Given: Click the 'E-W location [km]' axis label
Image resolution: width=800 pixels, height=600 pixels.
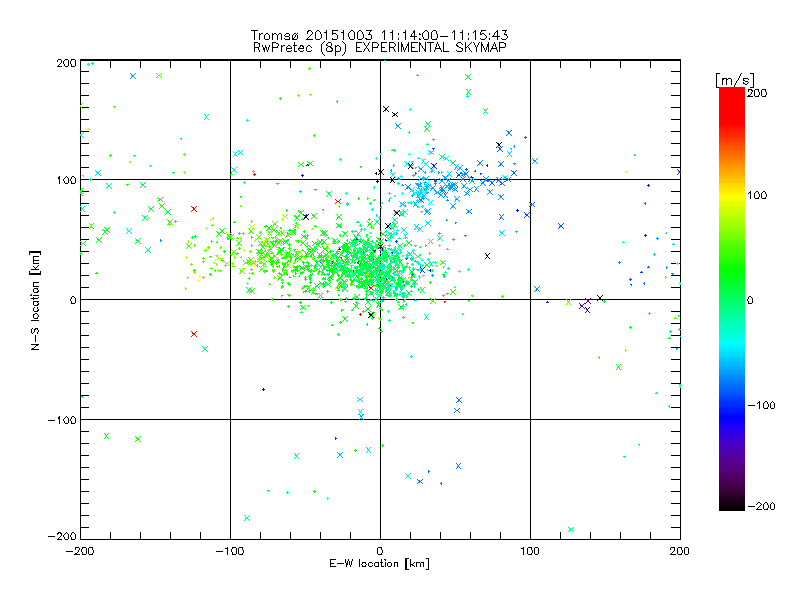Looking at the screenshot, I should [379, 564].
